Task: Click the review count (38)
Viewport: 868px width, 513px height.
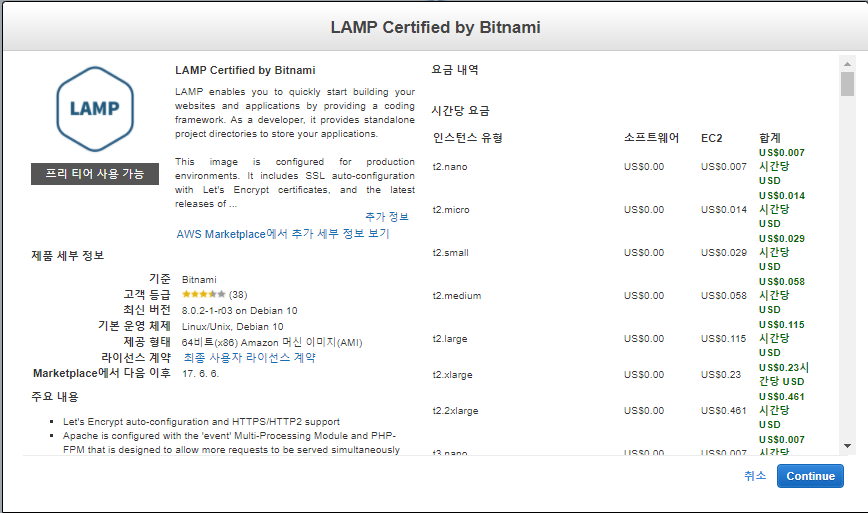Action: click(x=238, y=294)
